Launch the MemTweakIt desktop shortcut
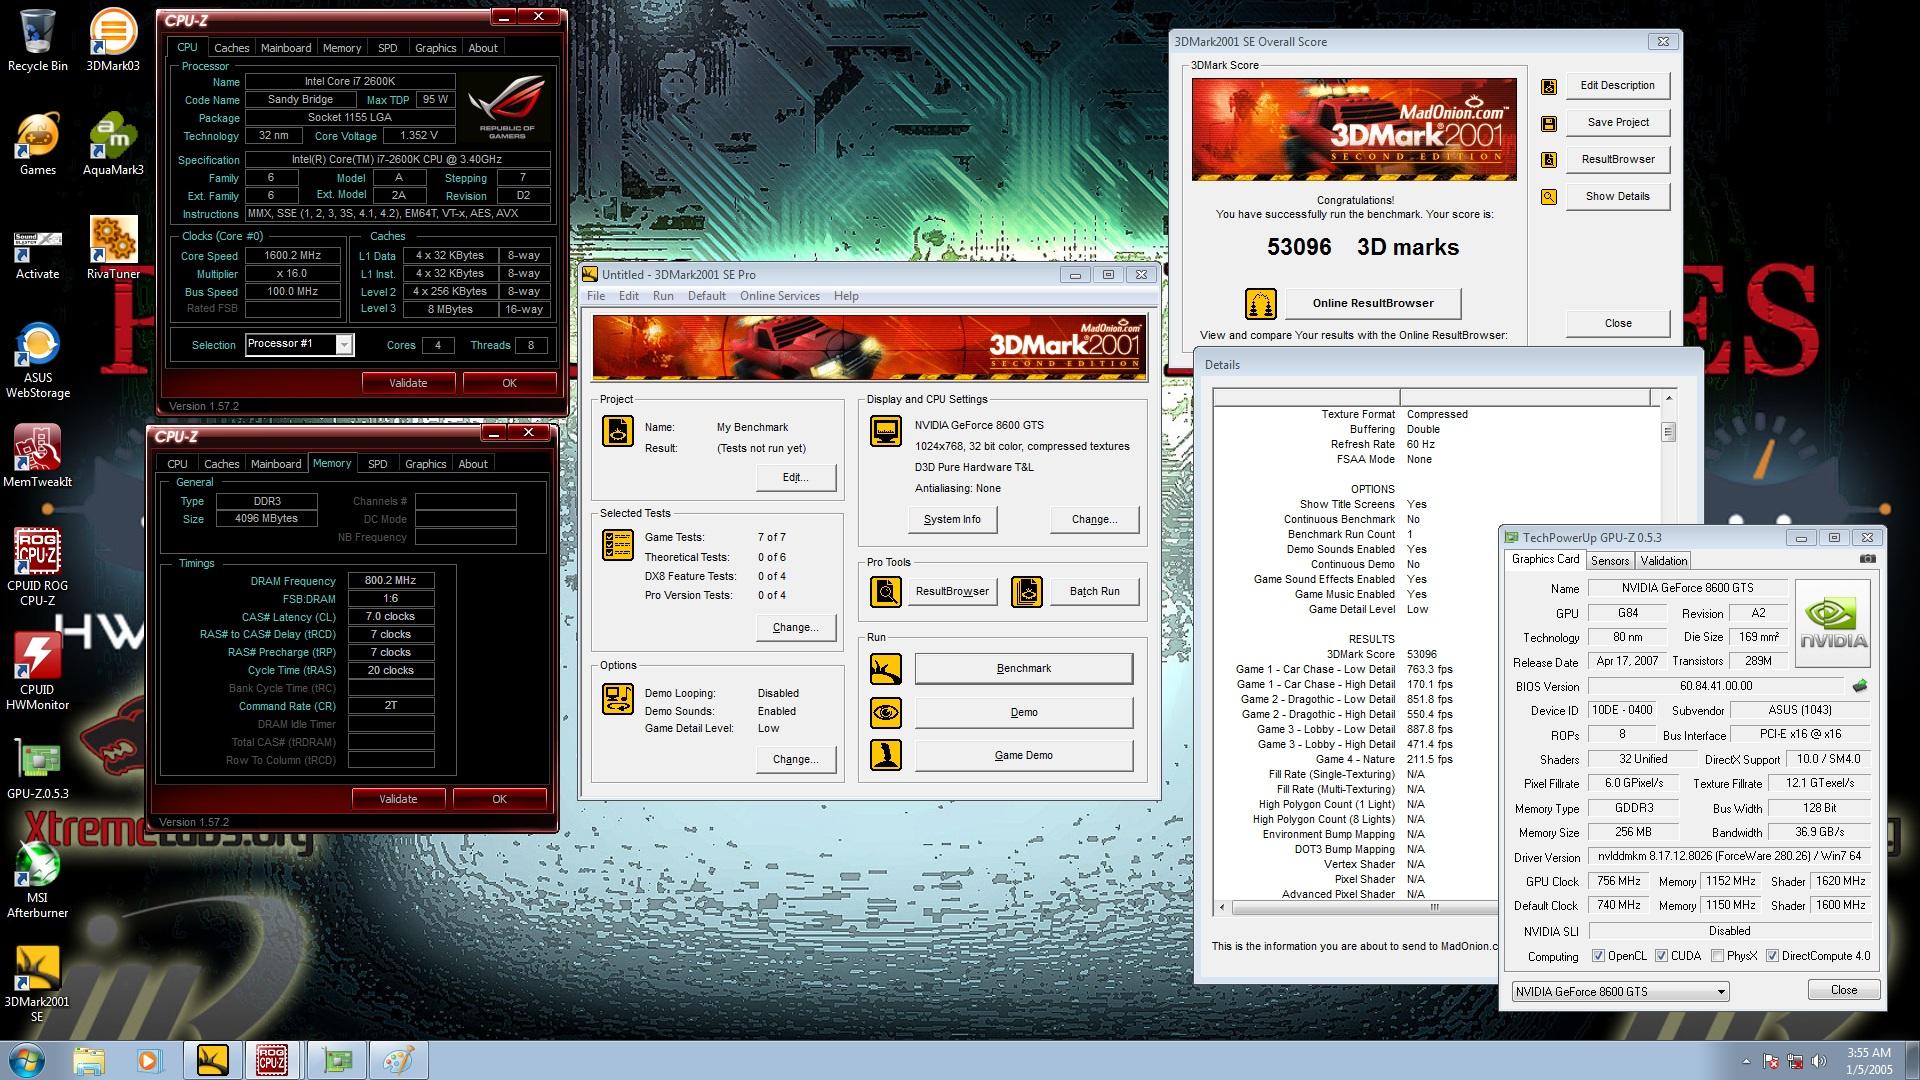The height and width of the screenshot is (1080, 1920). coord(37,456)
